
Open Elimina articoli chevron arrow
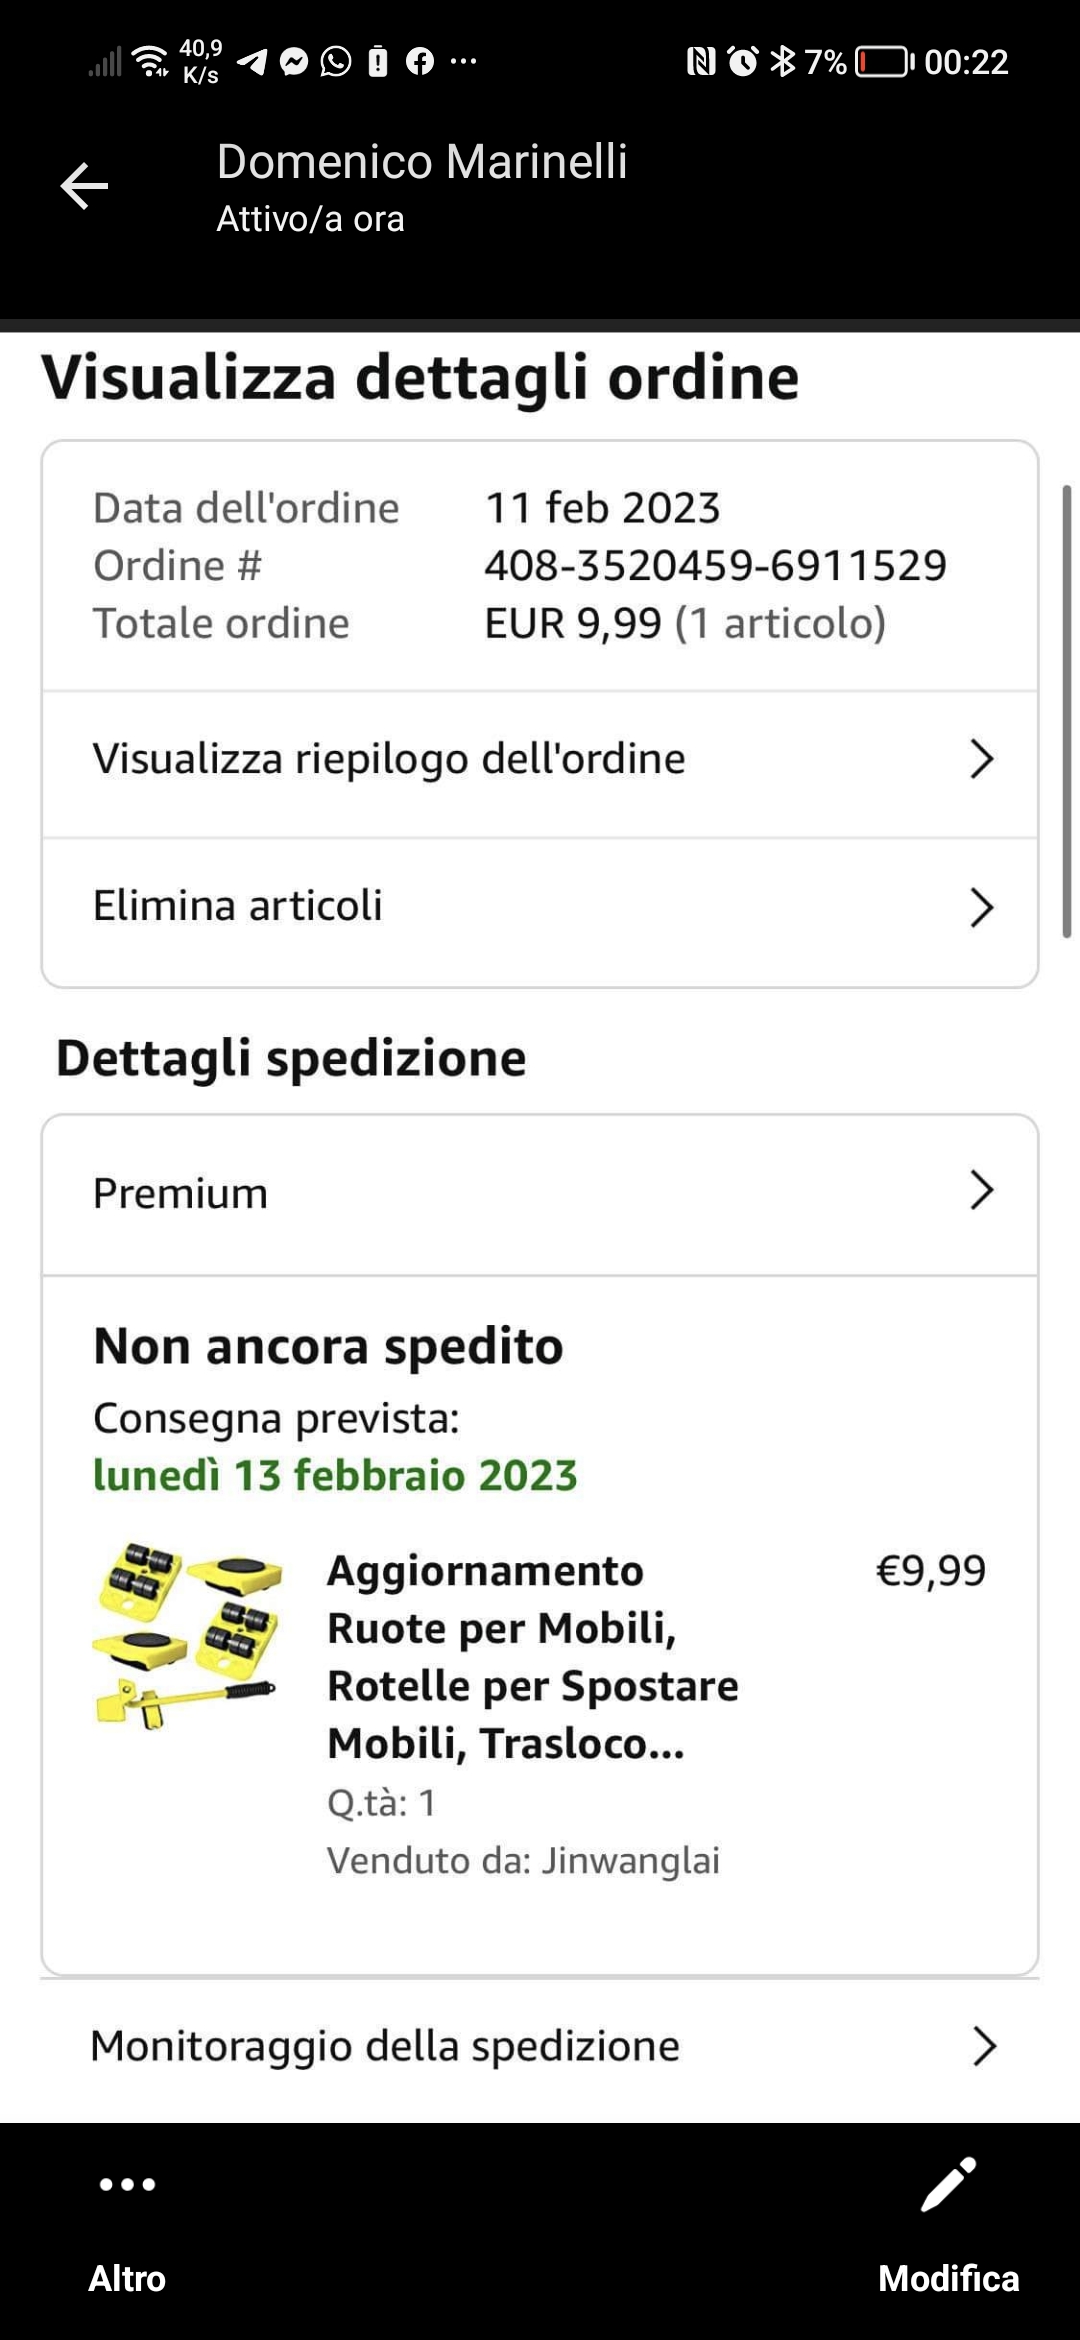(982, 908)
